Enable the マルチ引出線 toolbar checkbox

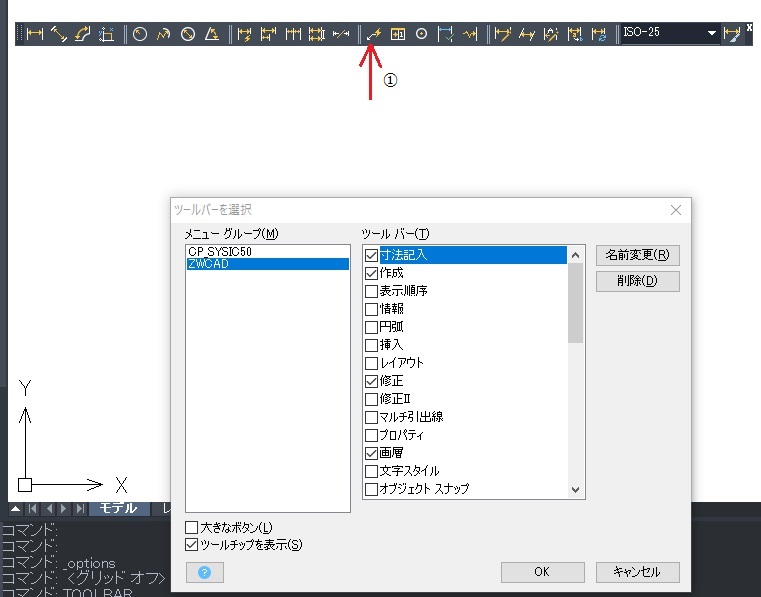pyautogui.click(x=371, y=417)
